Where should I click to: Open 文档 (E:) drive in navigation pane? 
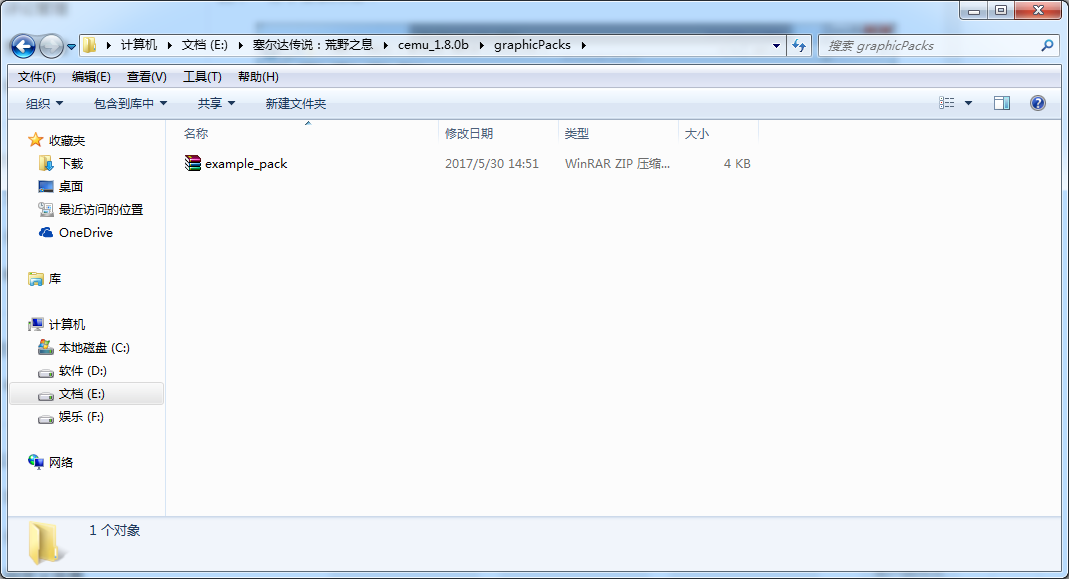pos(82,394)
